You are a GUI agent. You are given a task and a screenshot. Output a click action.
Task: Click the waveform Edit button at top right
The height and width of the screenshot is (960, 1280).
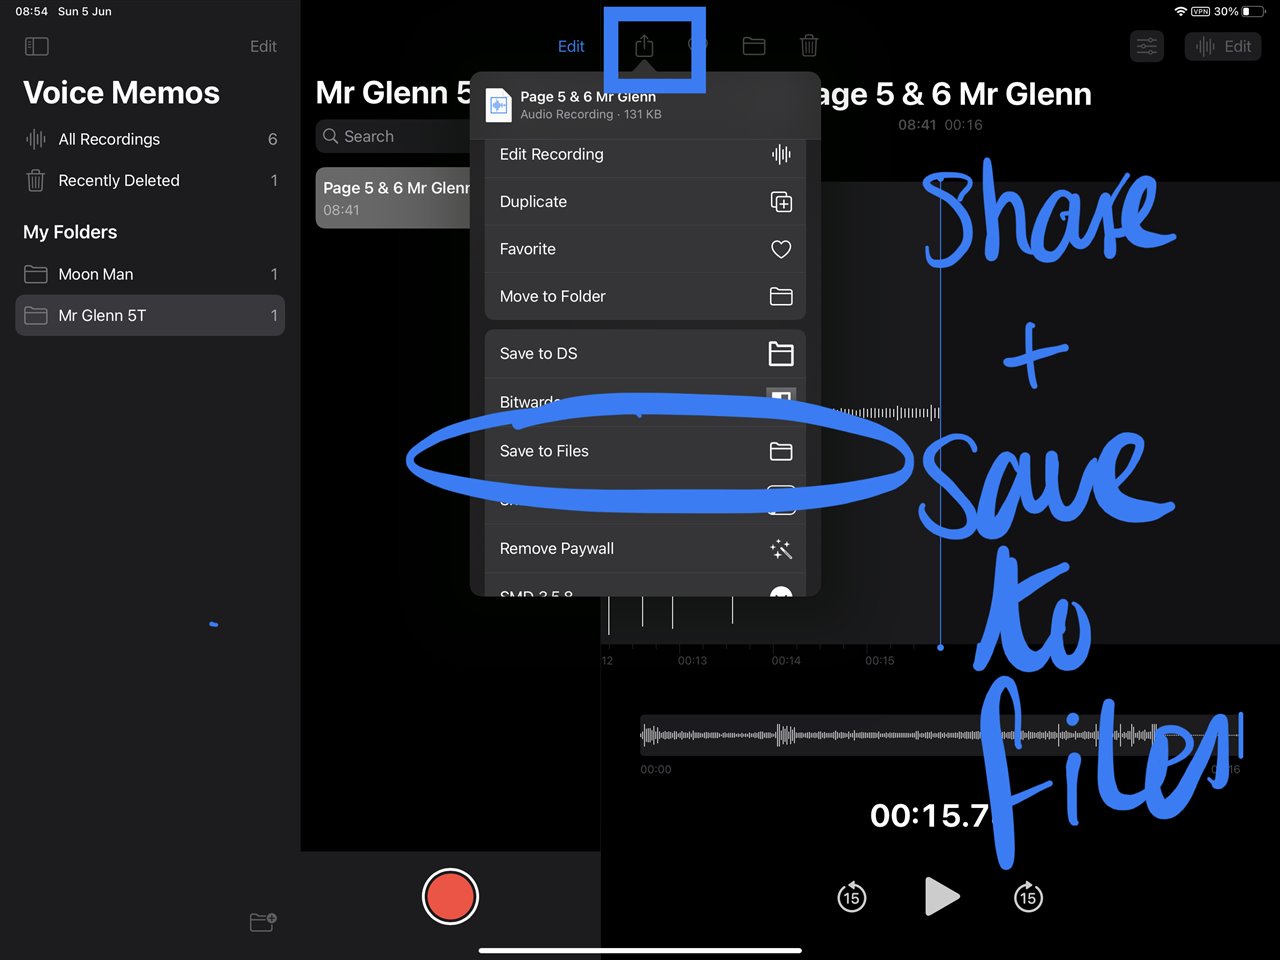pos(1224,46)
